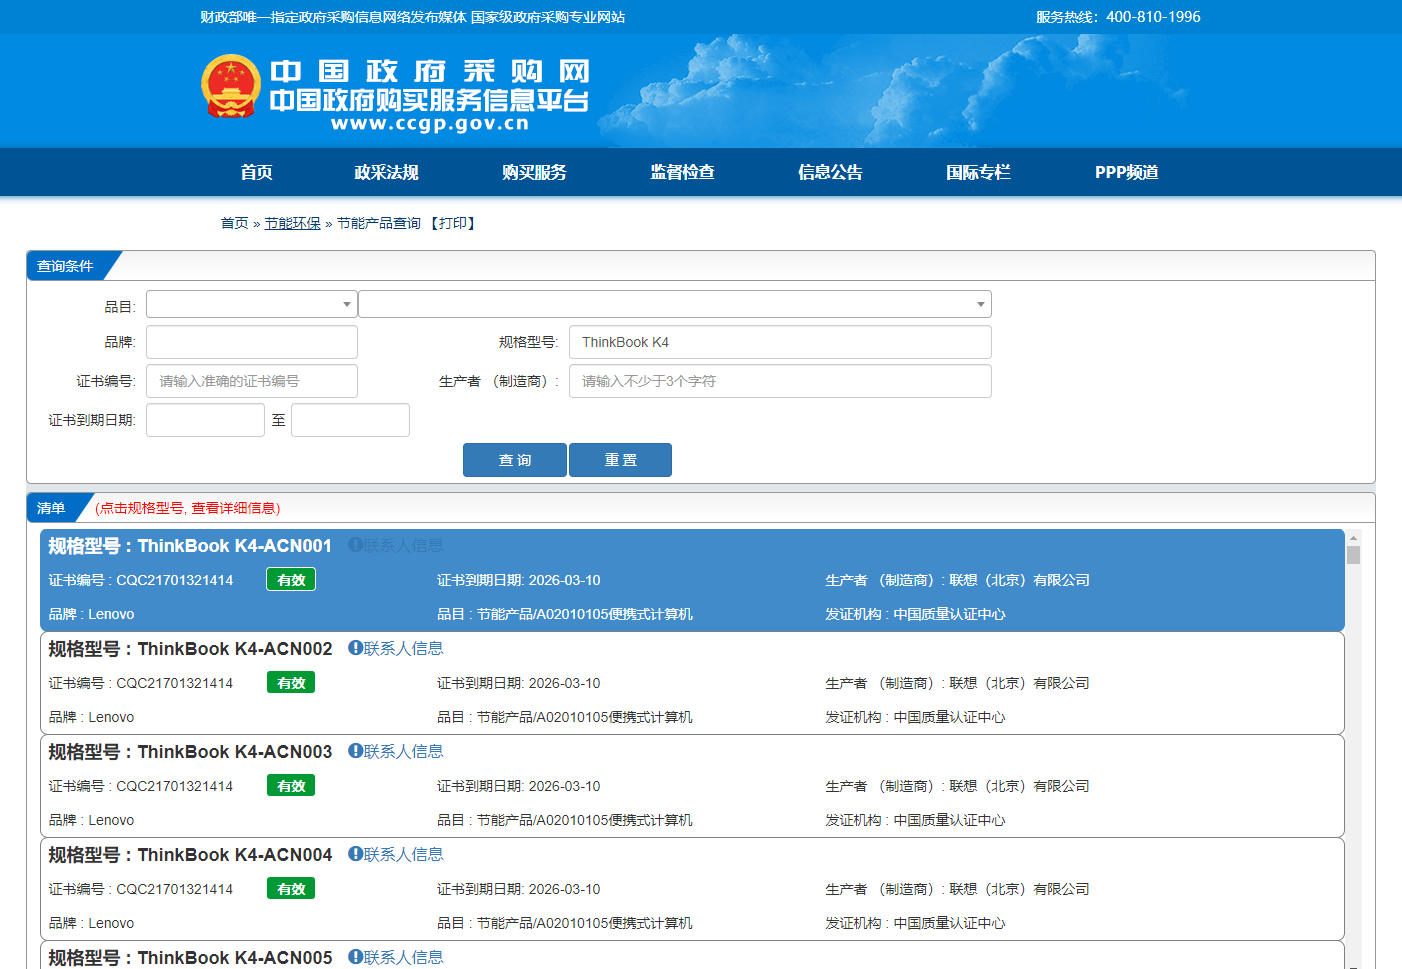1402x969 pixels.
Task: Click 证书到期日期 2026-03-10 in ACN002 row
Action: click(519, 683)
